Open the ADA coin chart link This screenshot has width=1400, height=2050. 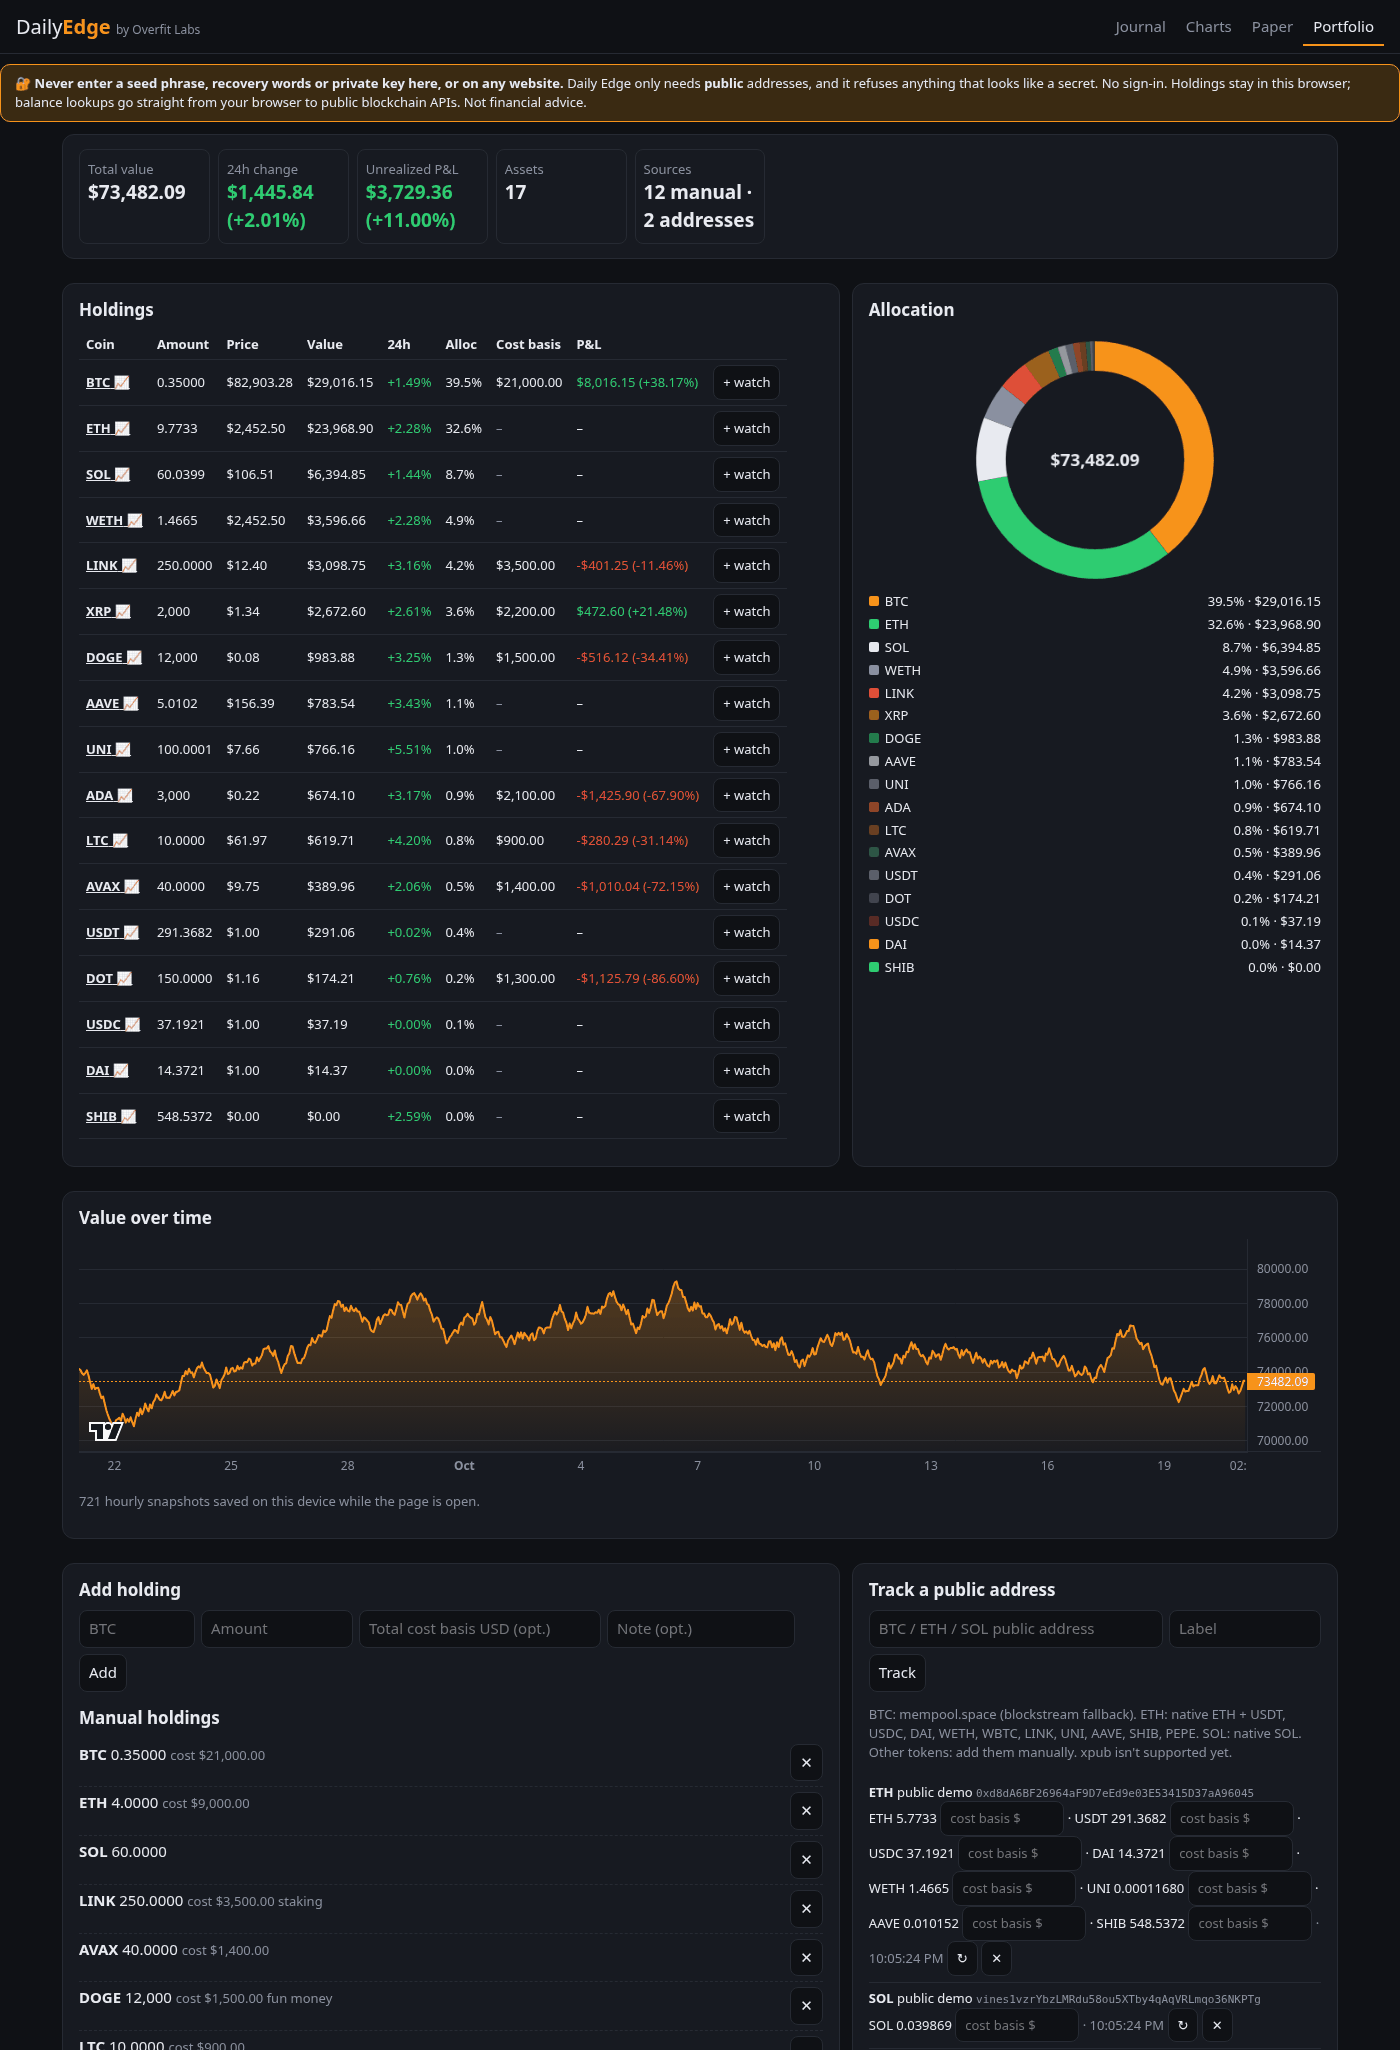click(109, 796)
